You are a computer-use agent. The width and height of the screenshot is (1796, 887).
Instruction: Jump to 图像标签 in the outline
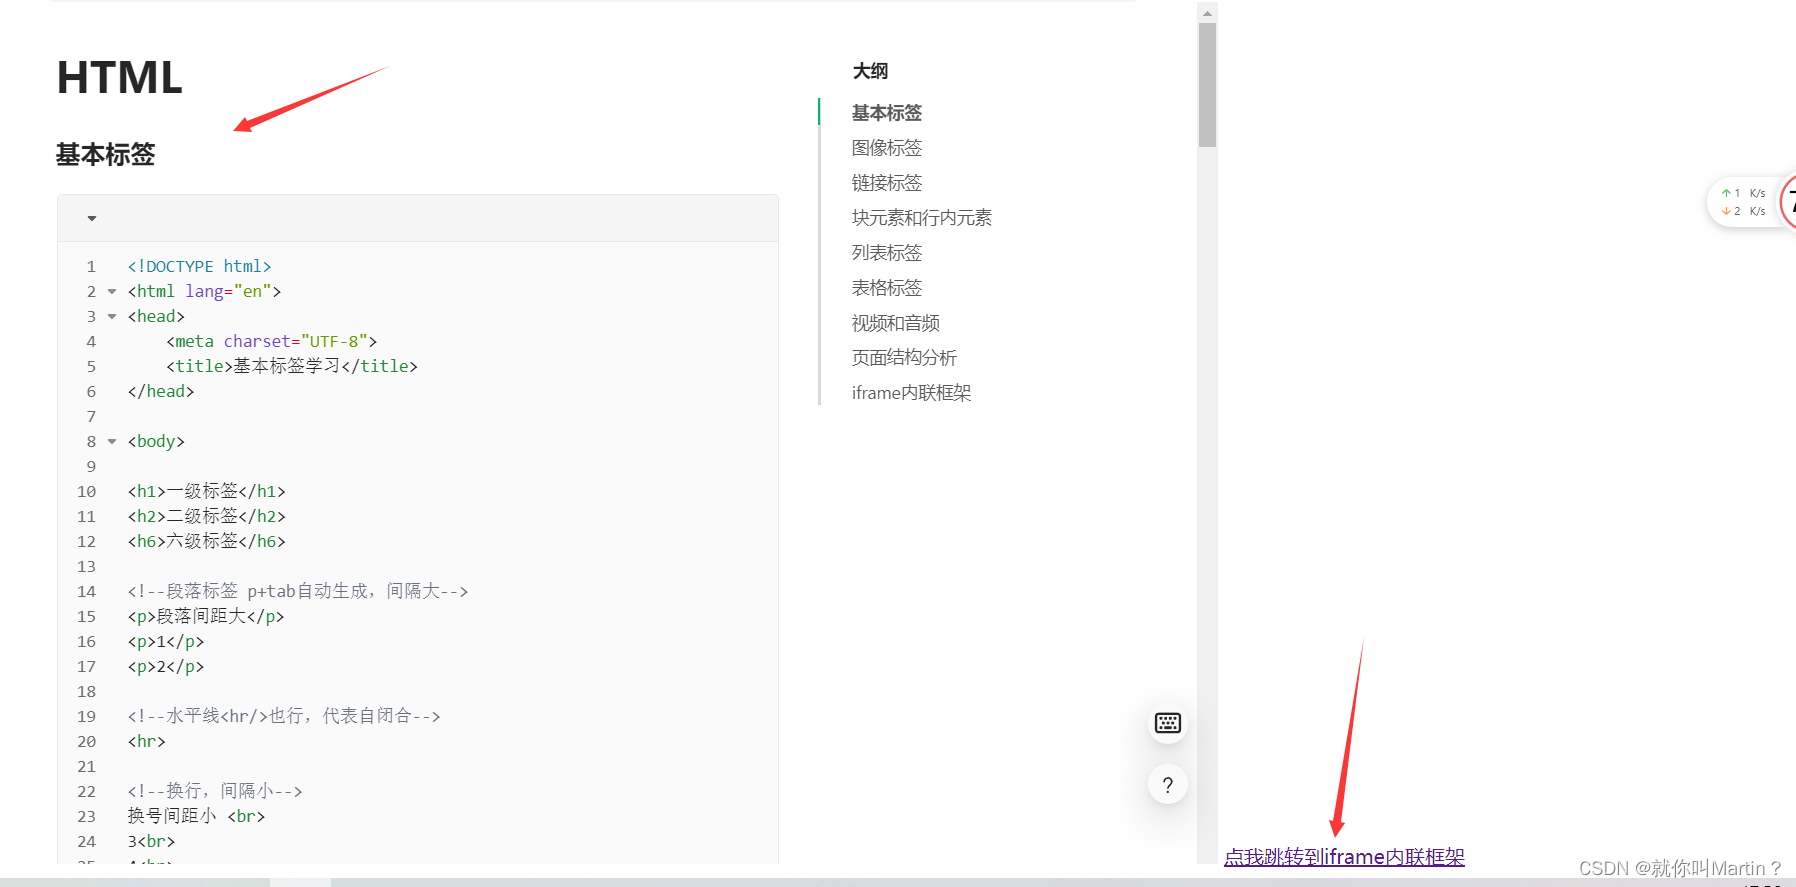887,148
